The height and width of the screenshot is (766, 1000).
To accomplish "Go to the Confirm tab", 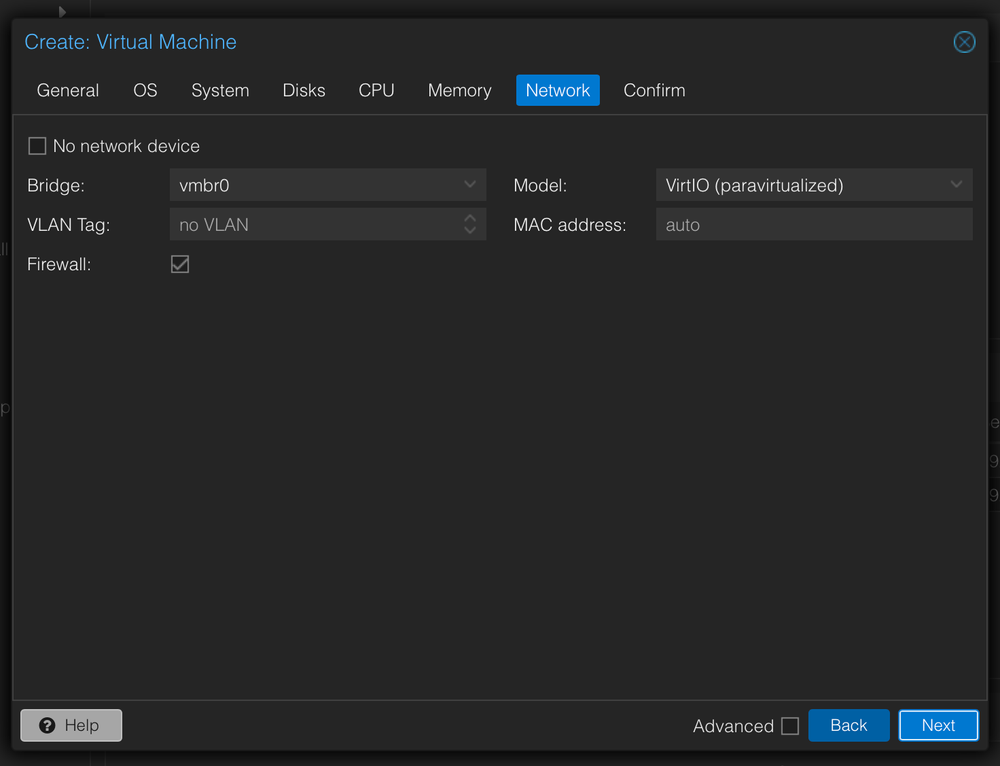I will (654, 90).
